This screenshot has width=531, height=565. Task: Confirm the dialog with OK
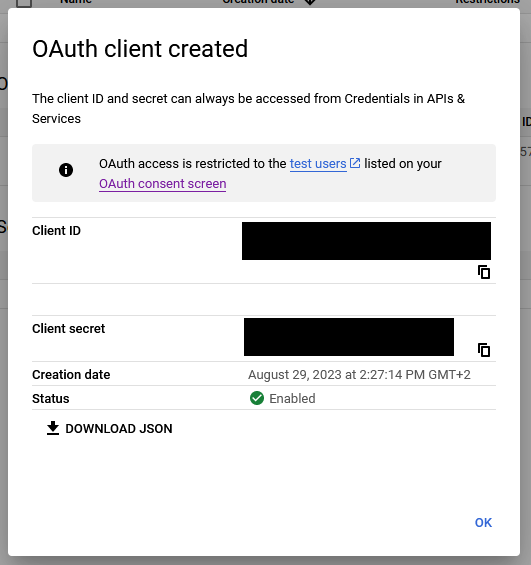coord(483,522)
